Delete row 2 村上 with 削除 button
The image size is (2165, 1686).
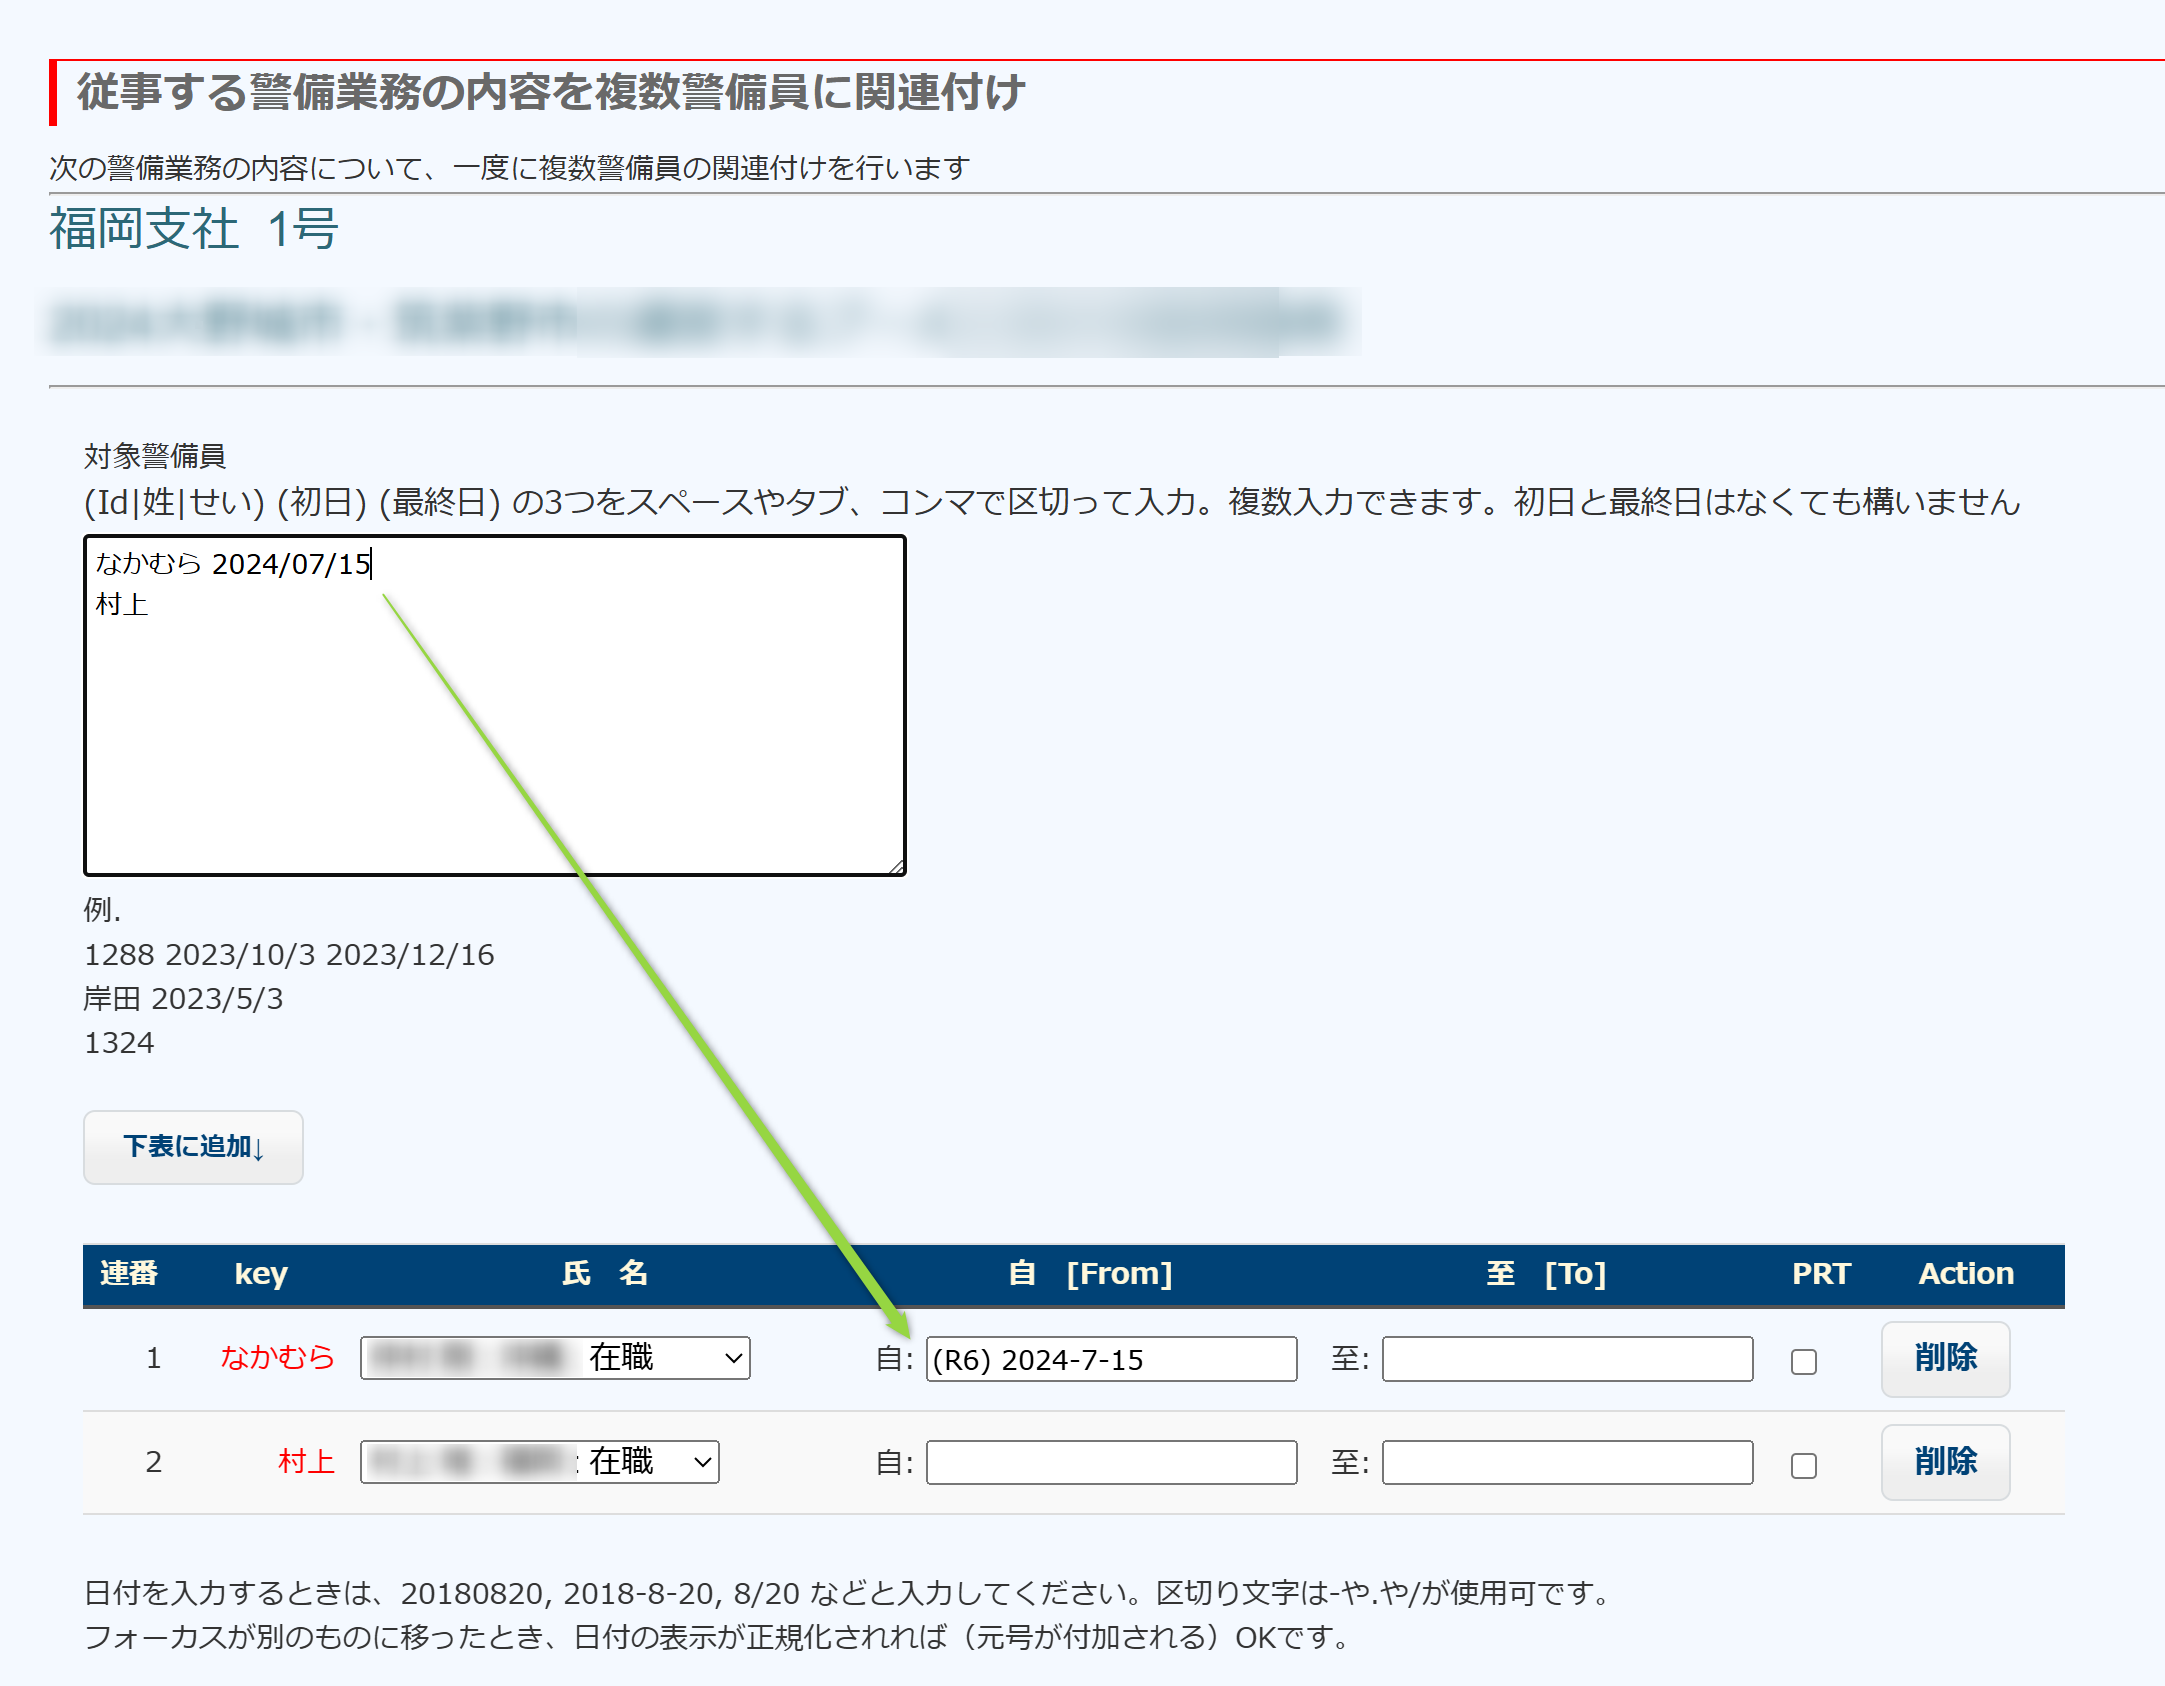point(1944,1462)
